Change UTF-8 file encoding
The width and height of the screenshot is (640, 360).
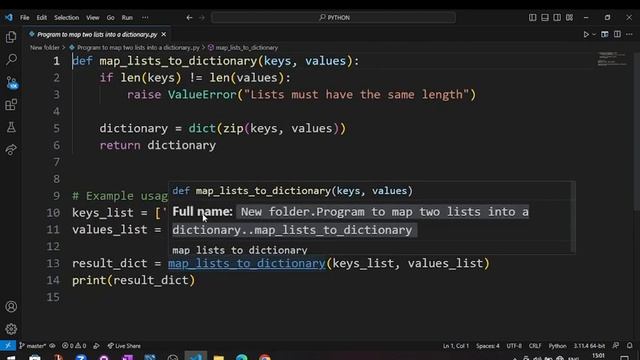coord(514,346)
